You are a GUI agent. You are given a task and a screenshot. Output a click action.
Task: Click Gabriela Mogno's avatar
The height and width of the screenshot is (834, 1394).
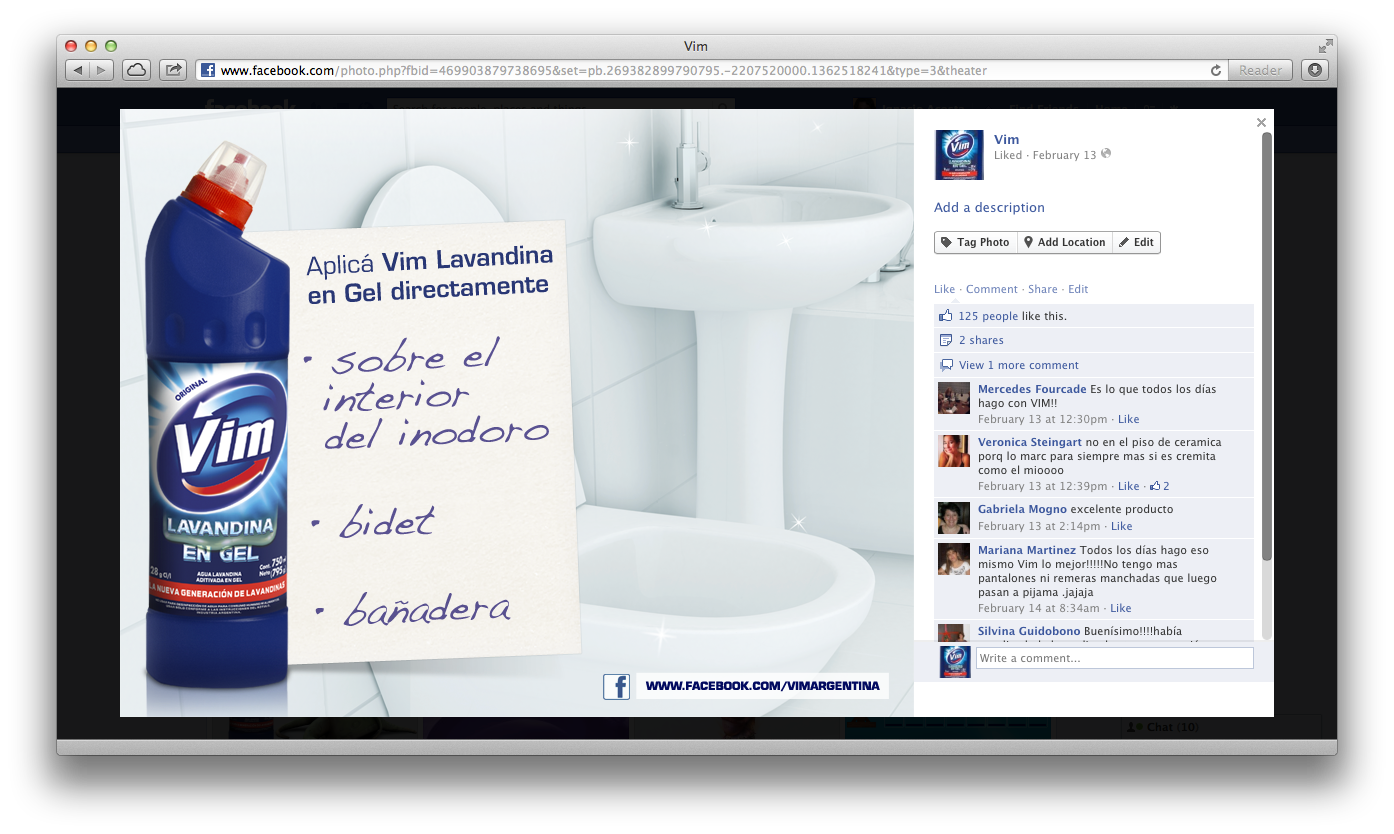(x=954, y=518)
